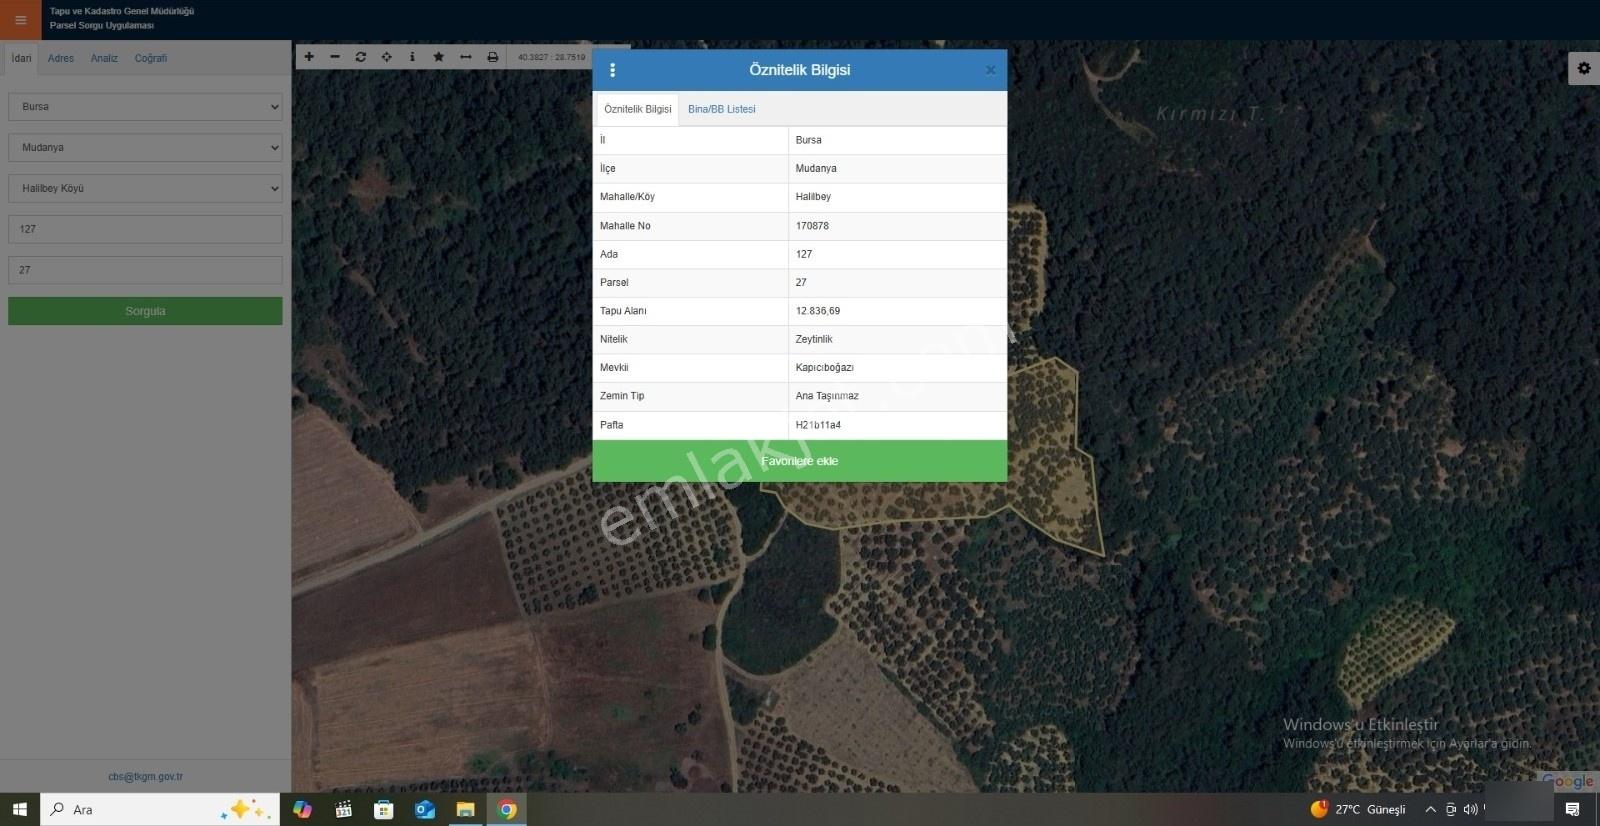
Task: Open the volume speaker tray icon
Action: click(x=1470, y=809)
